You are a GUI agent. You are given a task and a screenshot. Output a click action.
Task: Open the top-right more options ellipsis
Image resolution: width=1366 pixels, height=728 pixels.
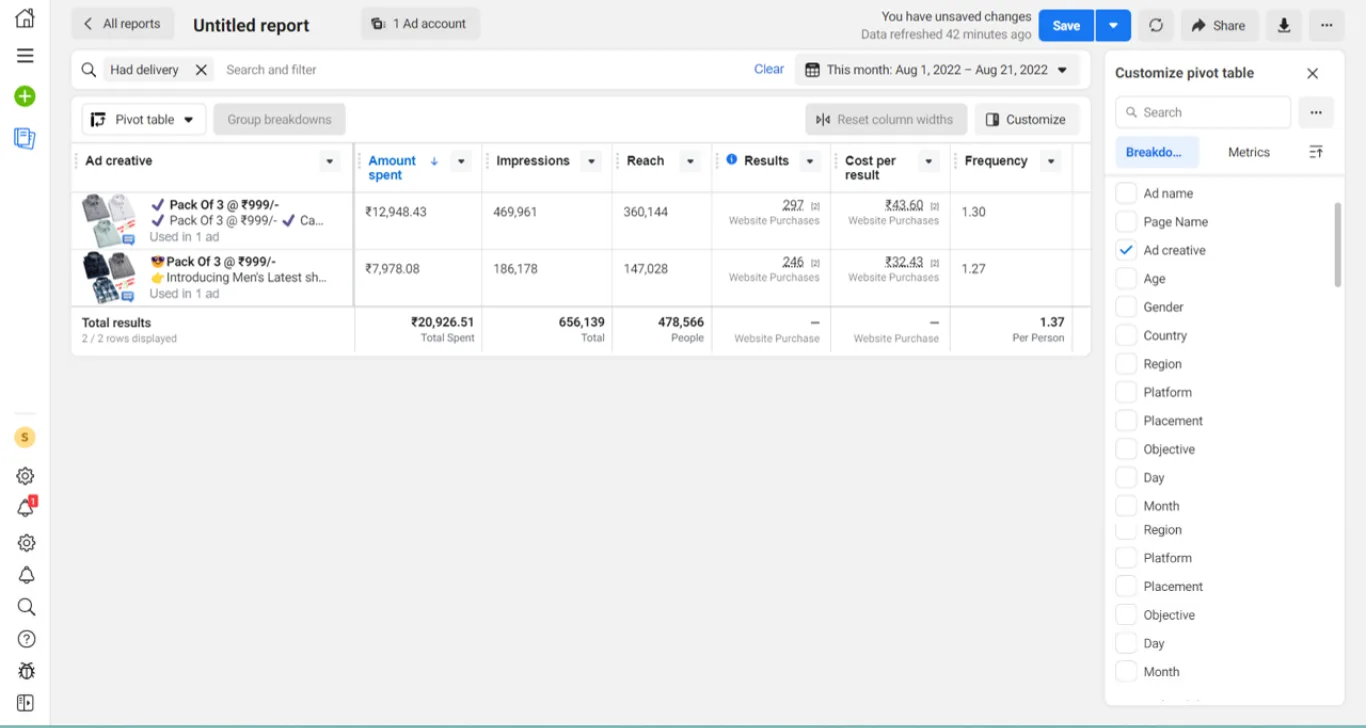1326,25
